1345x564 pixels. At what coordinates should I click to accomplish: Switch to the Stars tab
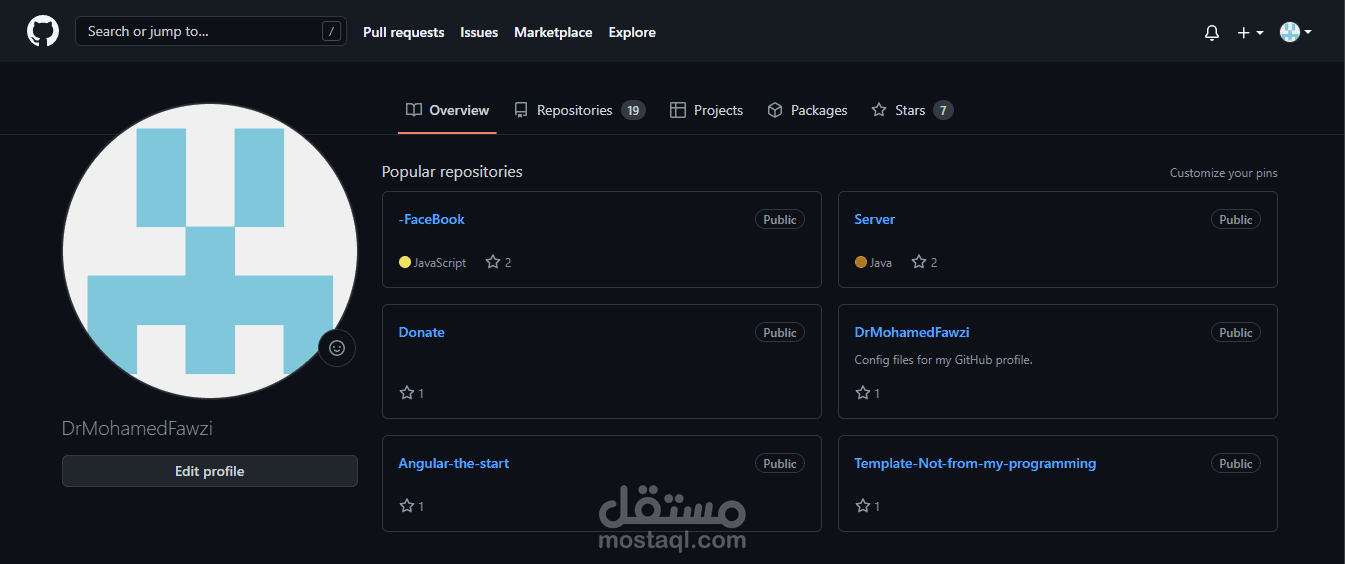point(911,110)
